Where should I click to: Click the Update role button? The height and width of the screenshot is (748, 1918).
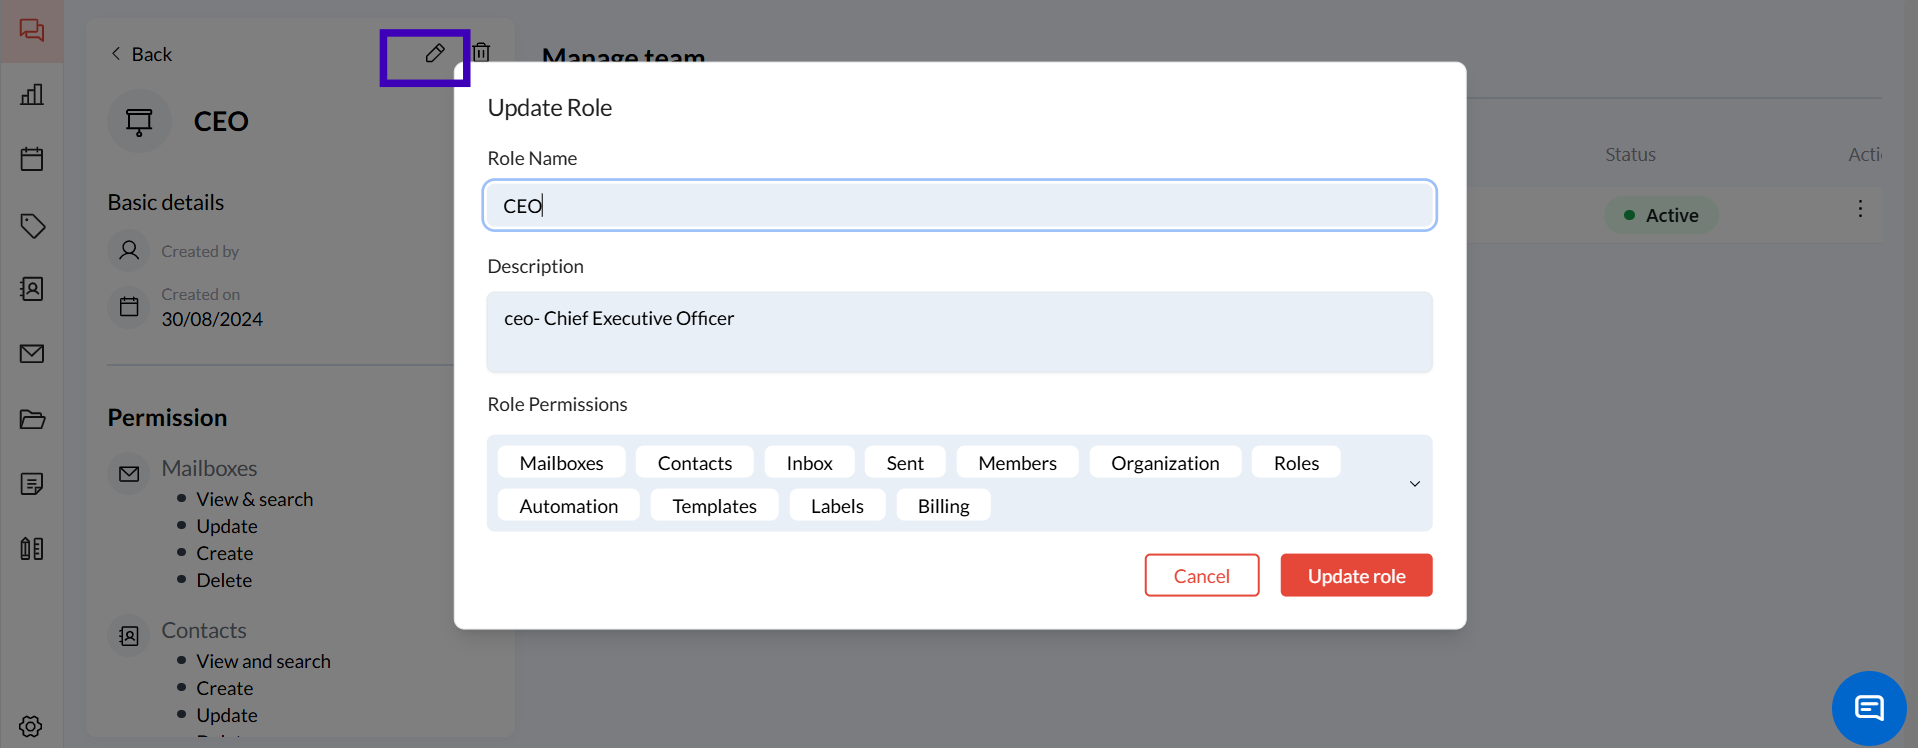[1355, 576]
